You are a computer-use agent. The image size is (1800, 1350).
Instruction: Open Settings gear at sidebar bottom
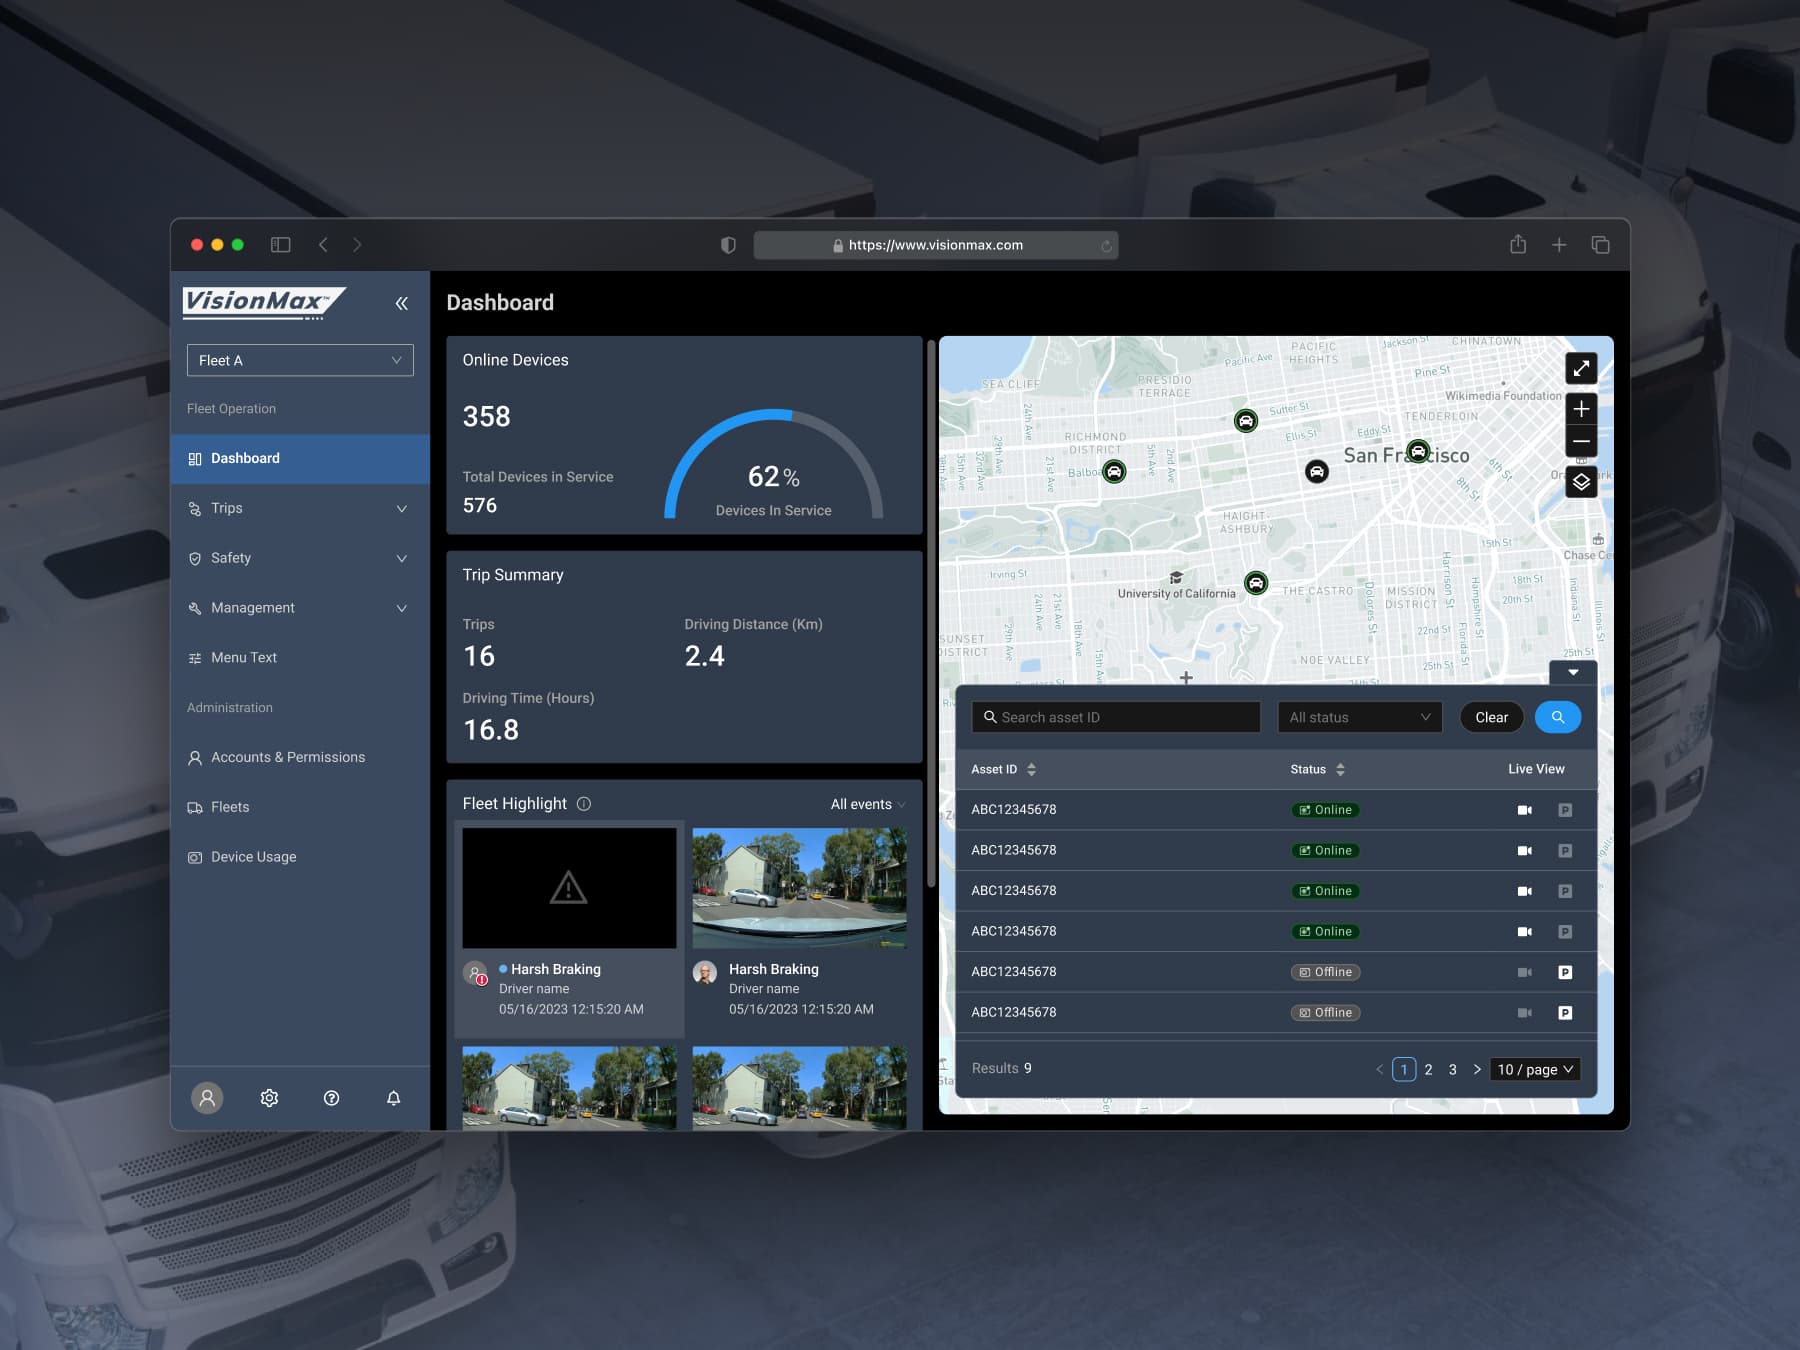(269, 1097)
